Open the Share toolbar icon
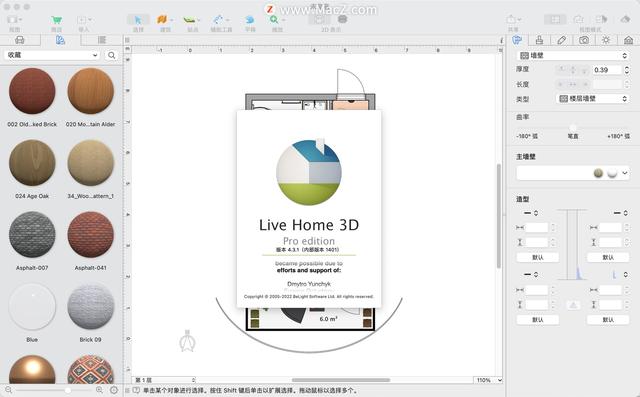Image resolution: width=640 pixels, height=397 pixels. point(511,19)
